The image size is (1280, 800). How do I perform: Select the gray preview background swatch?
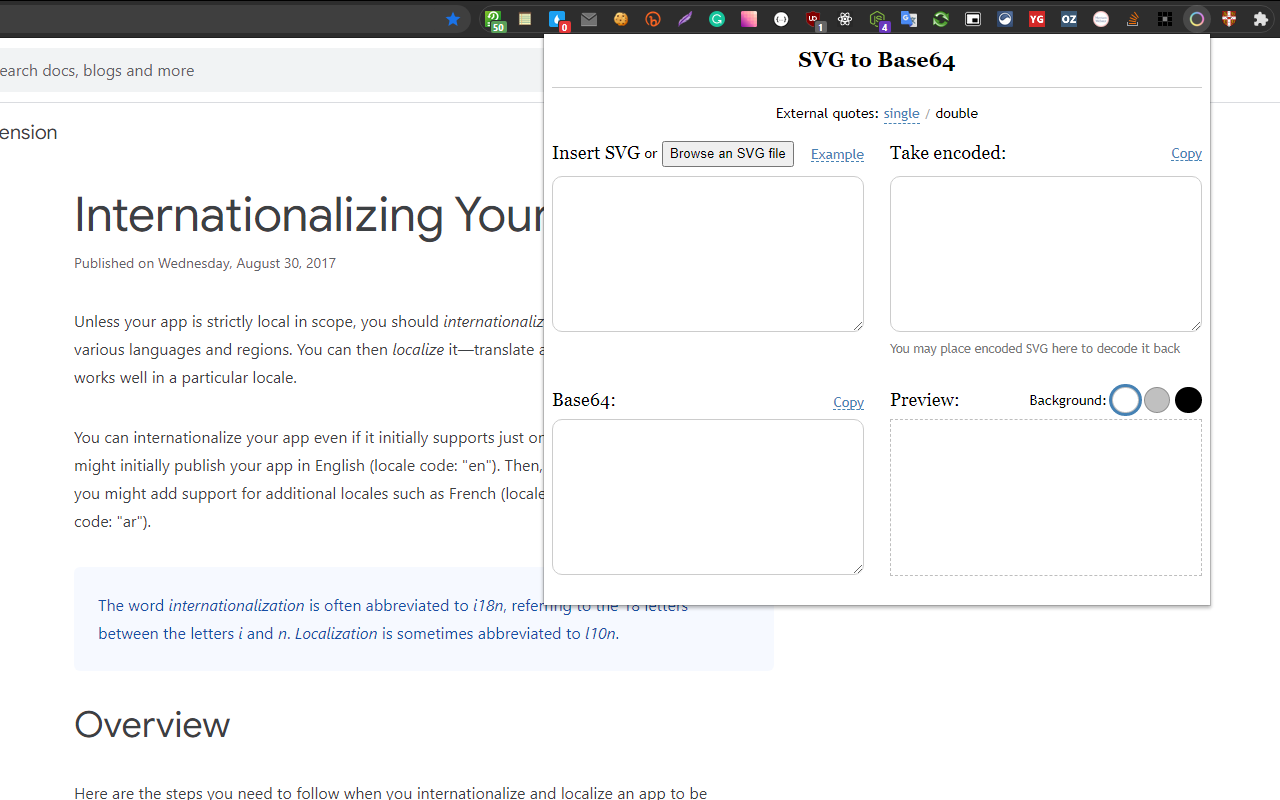pos(1157,400)
